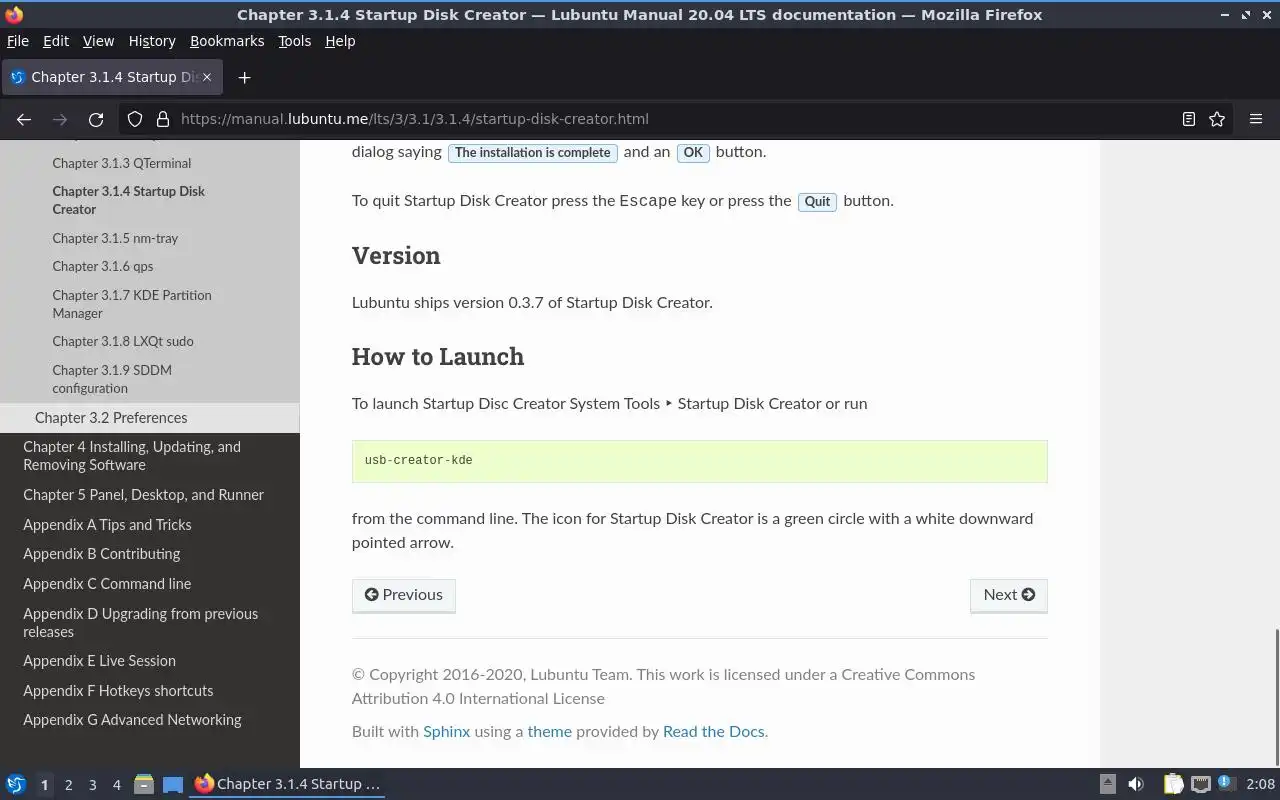Open Appendix C Command line
The height and width of the screenshot is (800, 1280).
[107, 584]
